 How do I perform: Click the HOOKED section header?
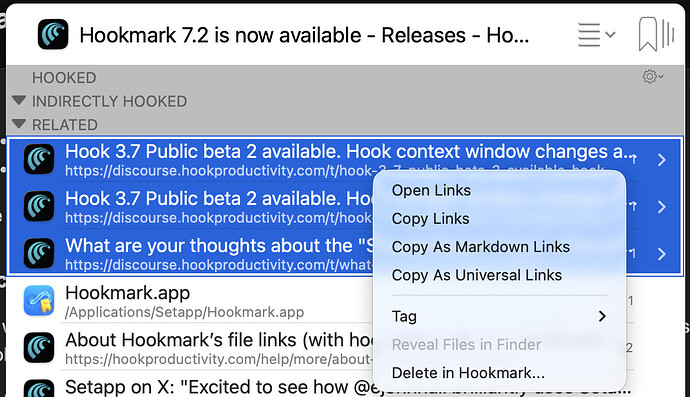pos(64,78)
